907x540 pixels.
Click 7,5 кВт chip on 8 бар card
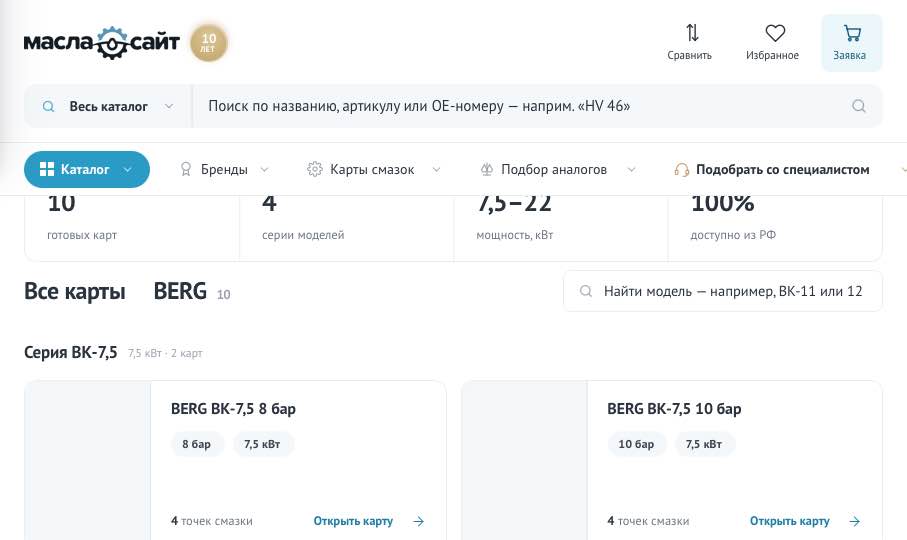262,444
